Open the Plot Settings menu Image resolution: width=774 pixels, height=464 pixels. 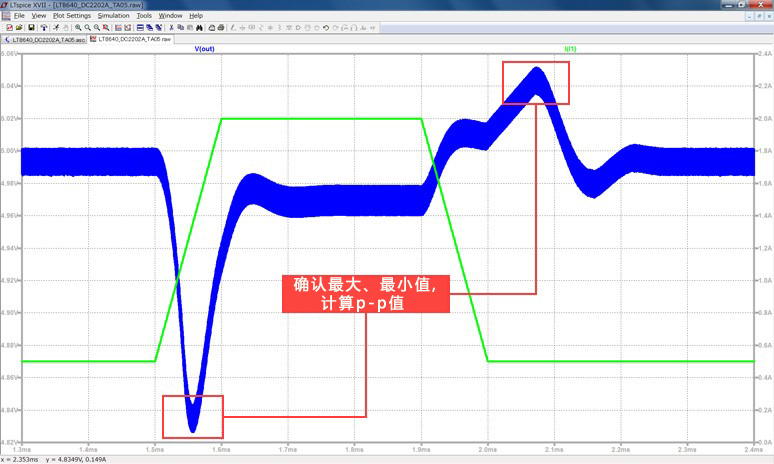pyautogui.click(x=70, y=16)
